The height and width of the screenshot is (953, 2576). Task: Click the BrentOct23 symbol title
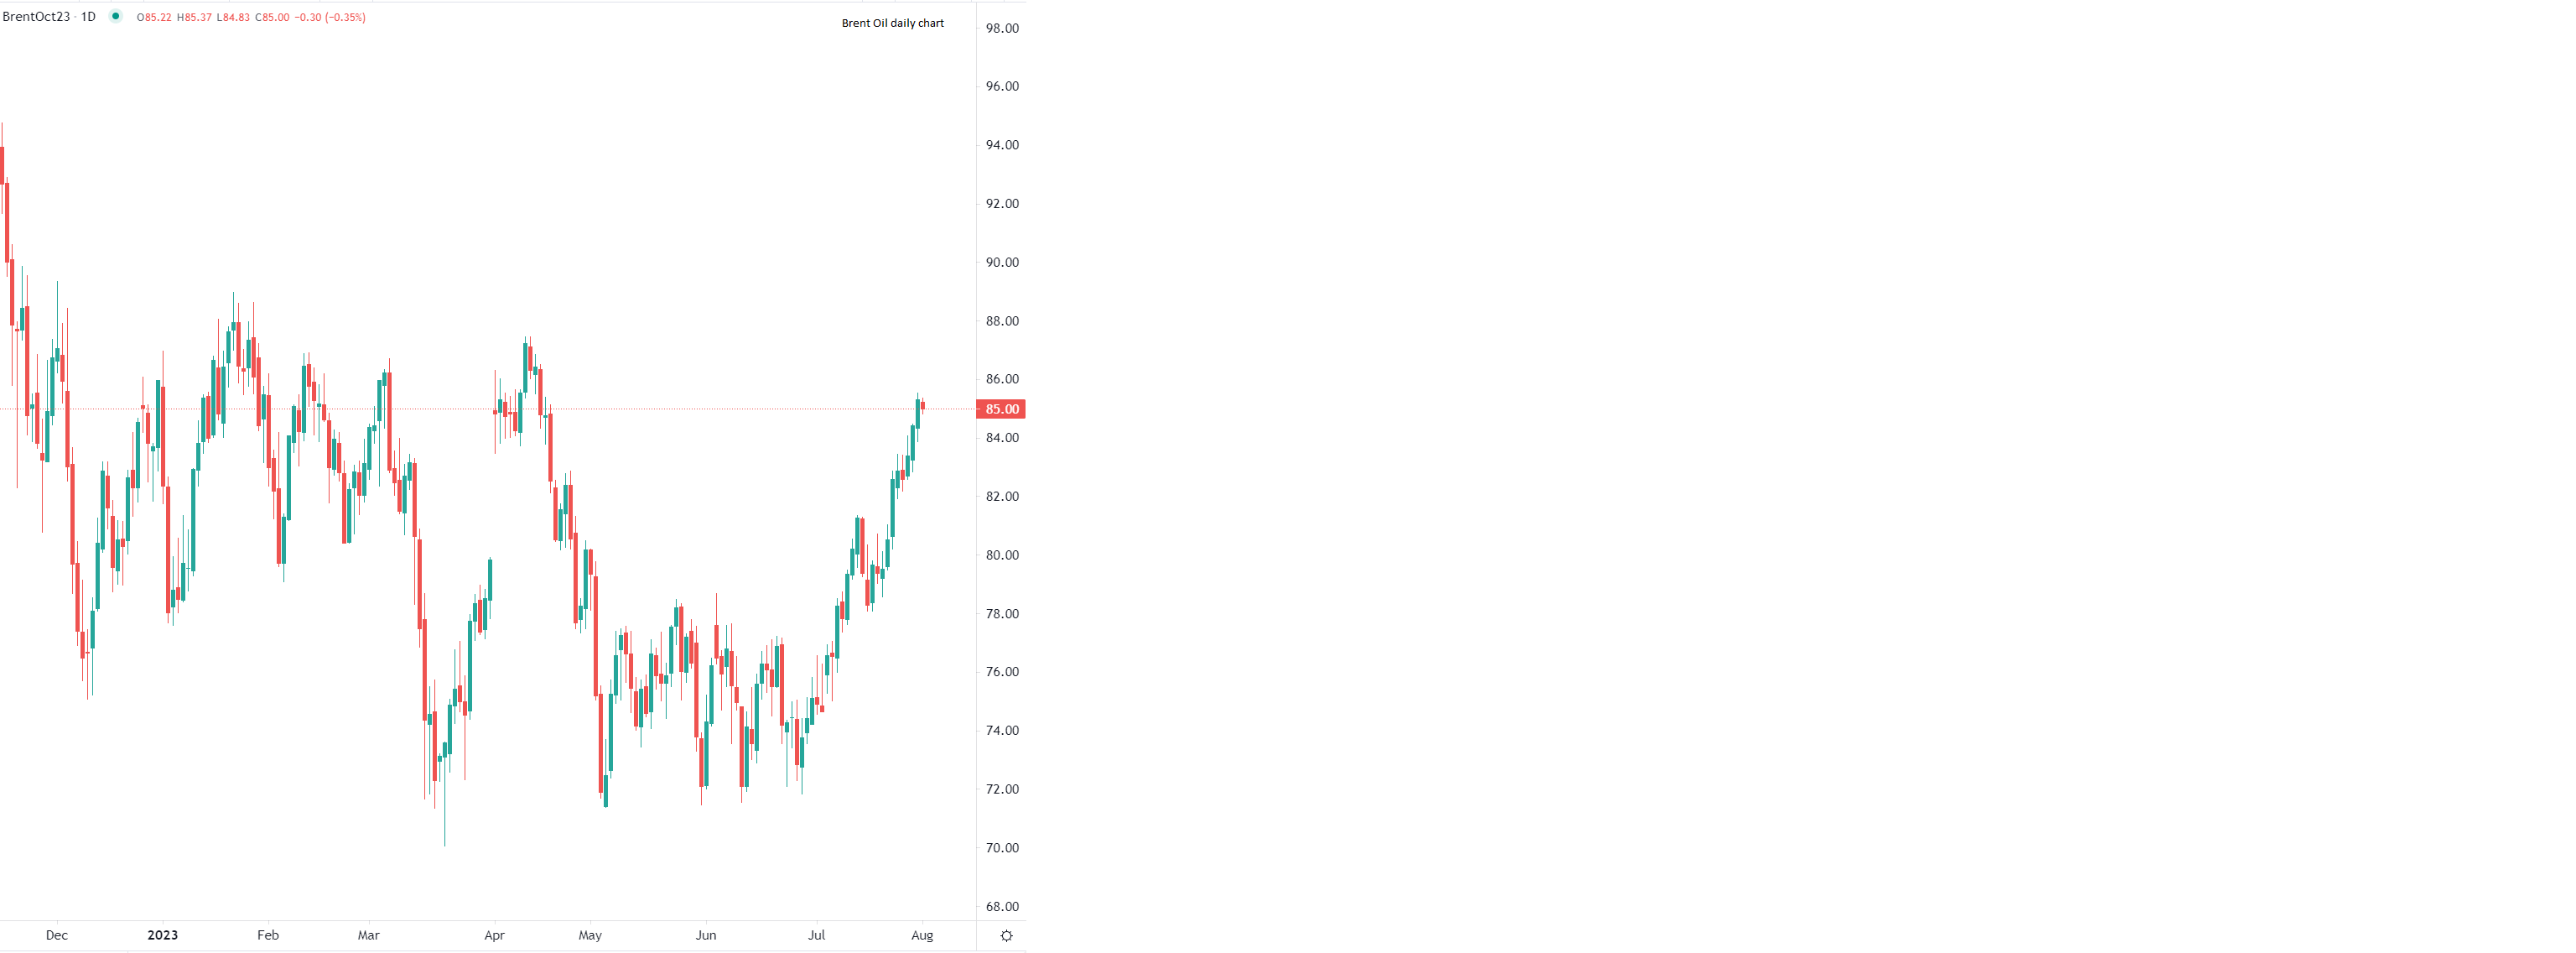coord(36,17)
